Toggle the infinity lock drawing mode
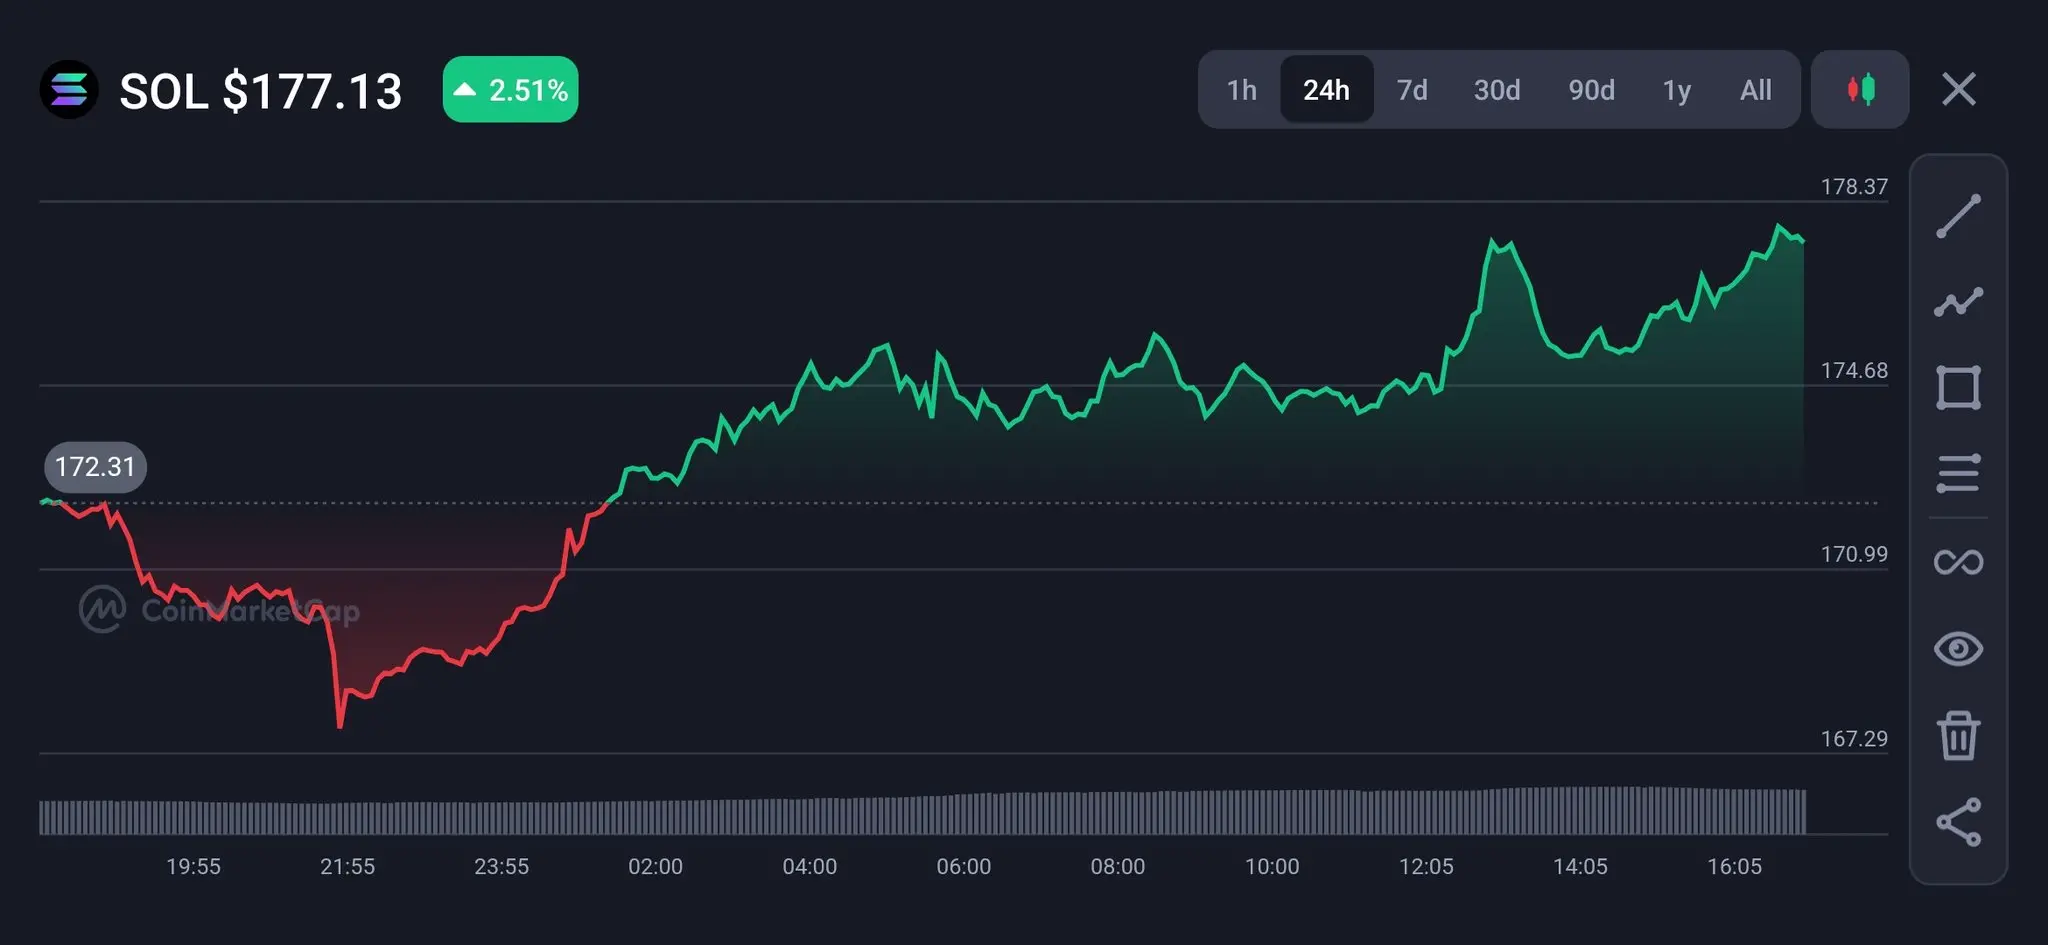Viewport: 2048px width, 945px height. [x=1958, y=562]
